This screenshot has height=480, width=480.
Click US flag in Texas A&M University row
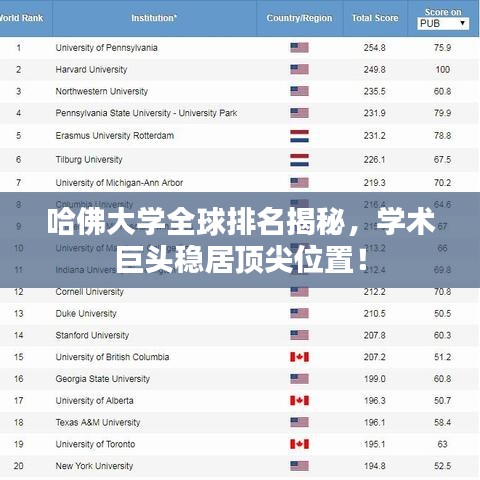(299, 422)
